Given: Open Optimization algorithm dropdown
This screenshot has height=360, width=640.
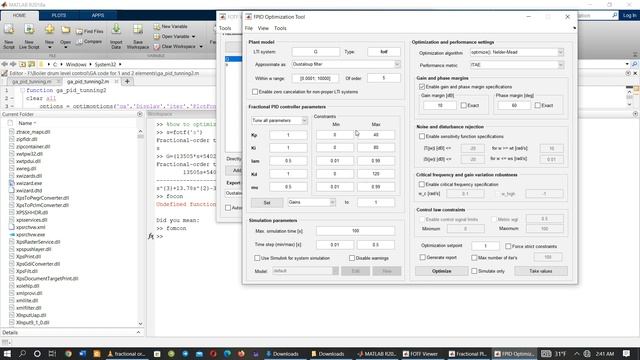Looking at the screenshot, I should click(560, 52).
